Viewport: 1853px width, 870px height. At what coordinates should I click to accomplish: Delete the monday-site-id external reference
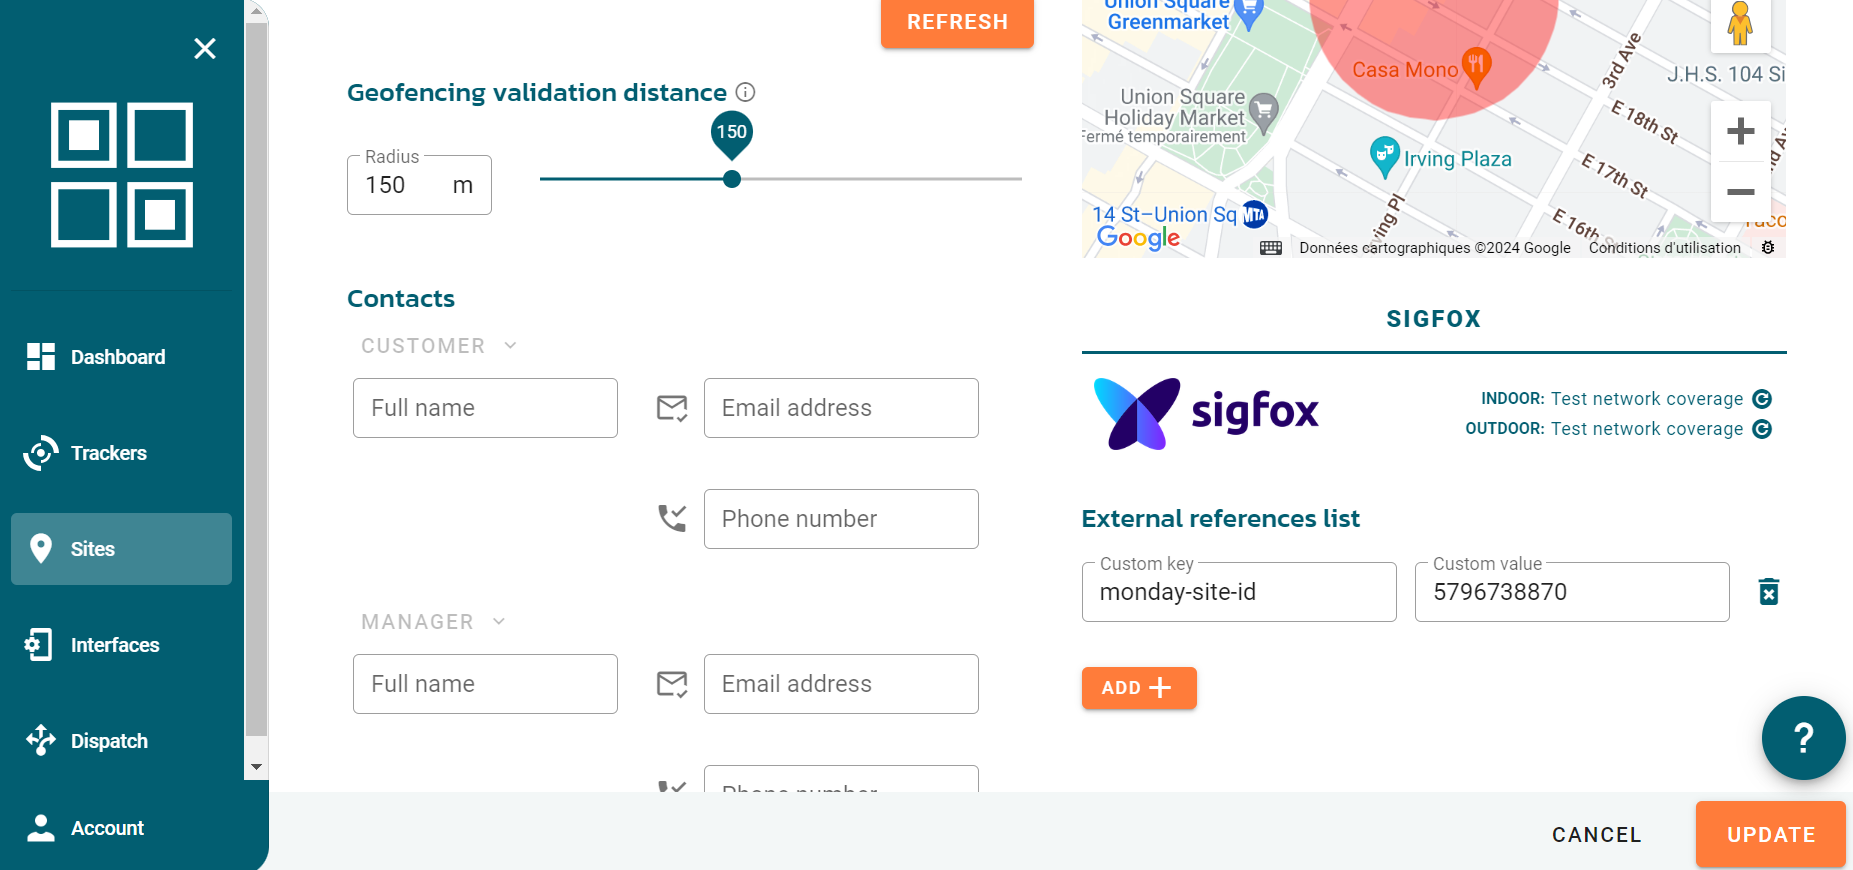tap(1768, 592)
